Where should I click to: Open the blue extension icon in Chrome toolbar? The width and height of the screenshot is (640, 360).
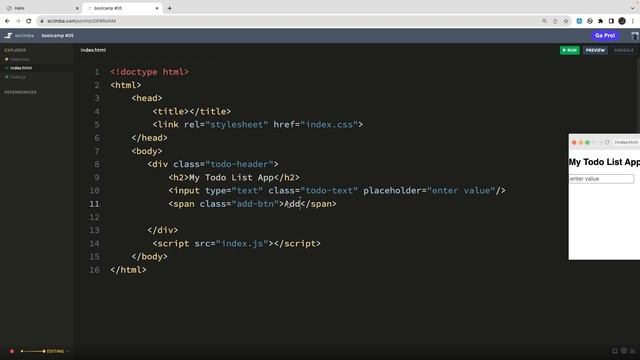[579, 21]
